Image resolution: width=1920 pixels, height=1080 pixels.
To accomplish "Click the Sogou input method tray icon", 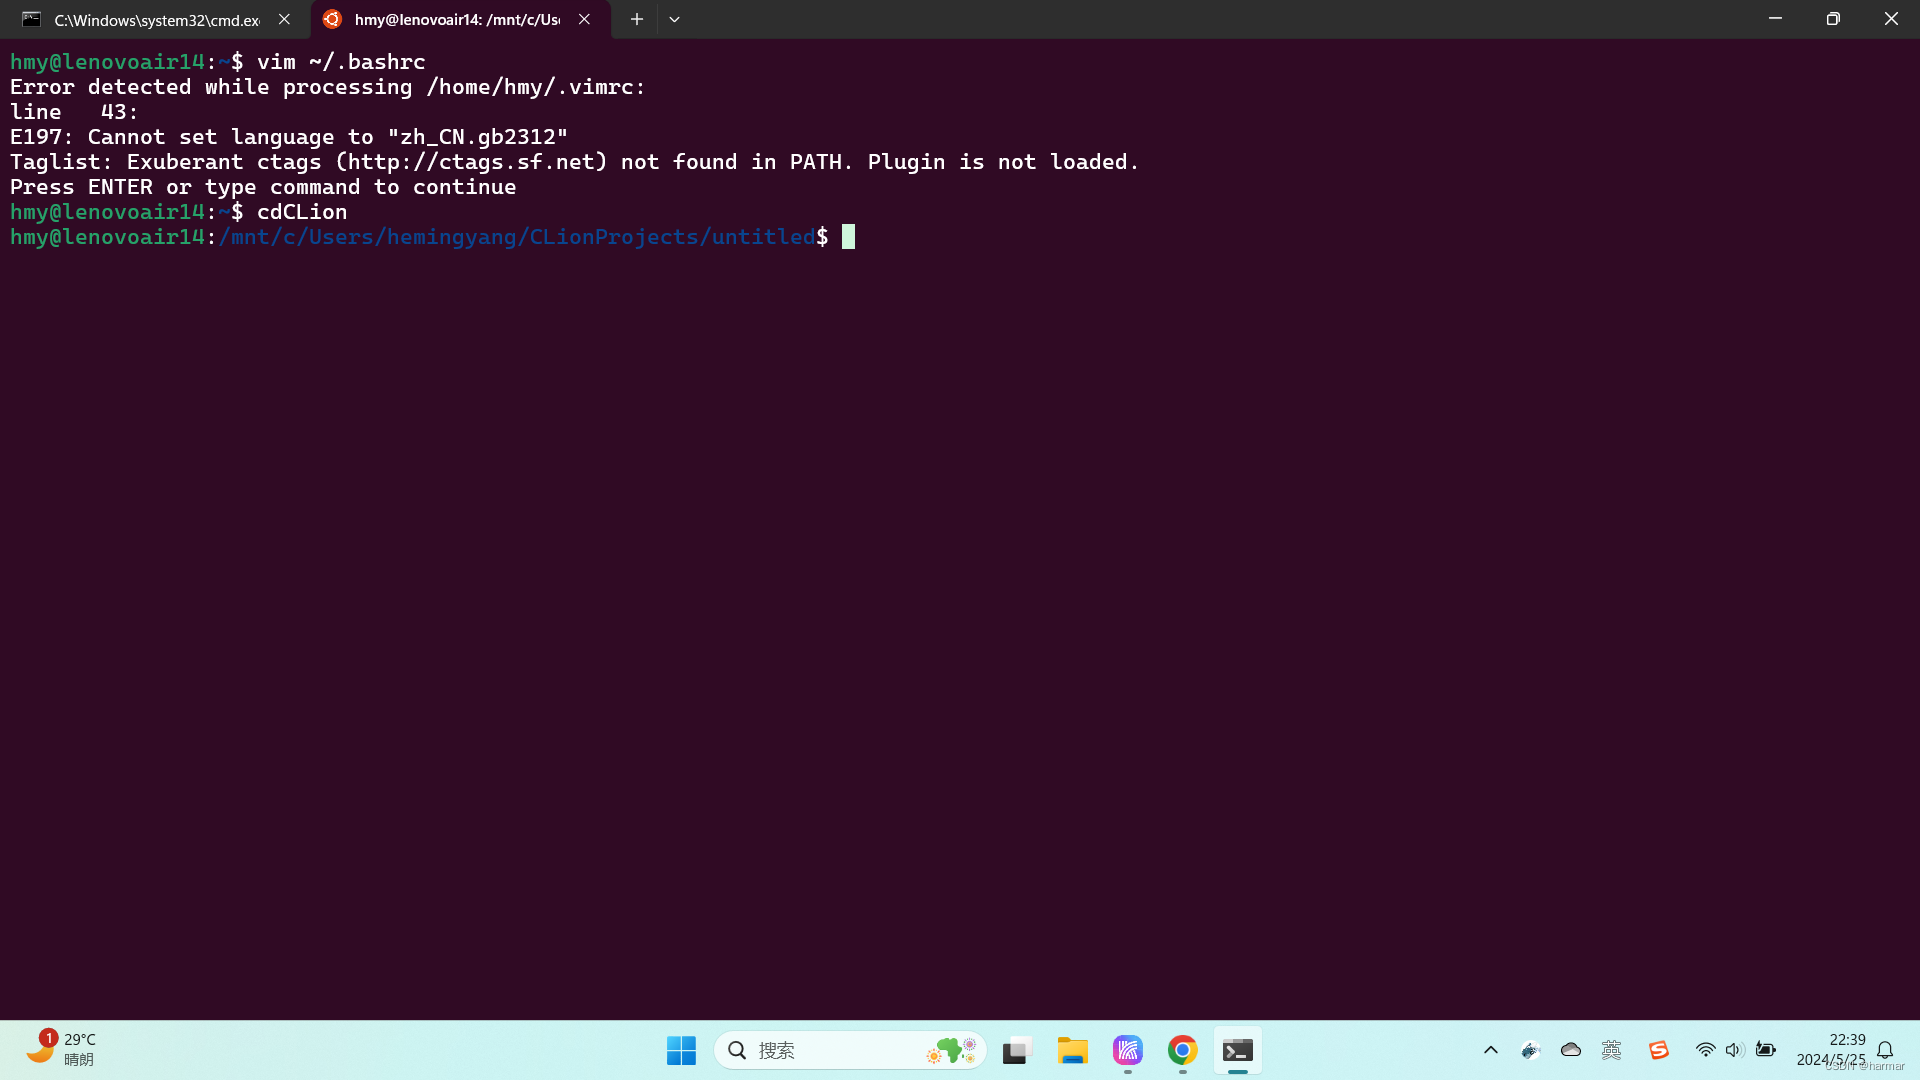I will [x=1659, y=1050].
